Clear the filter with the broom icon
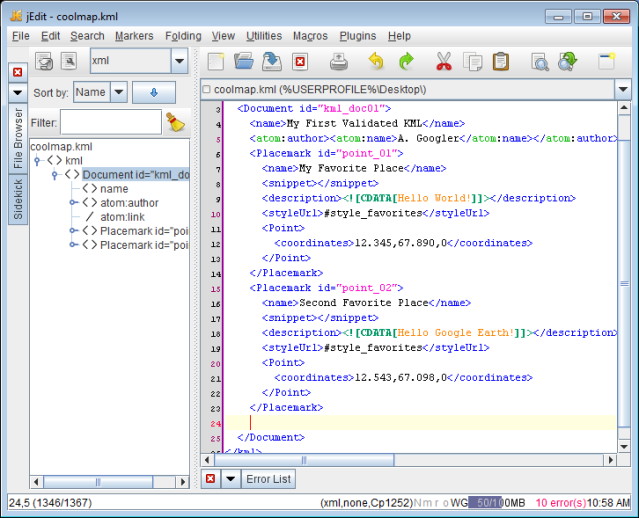Image resolution: width=639 pixels, height=518 pixels. pos(176,122)
